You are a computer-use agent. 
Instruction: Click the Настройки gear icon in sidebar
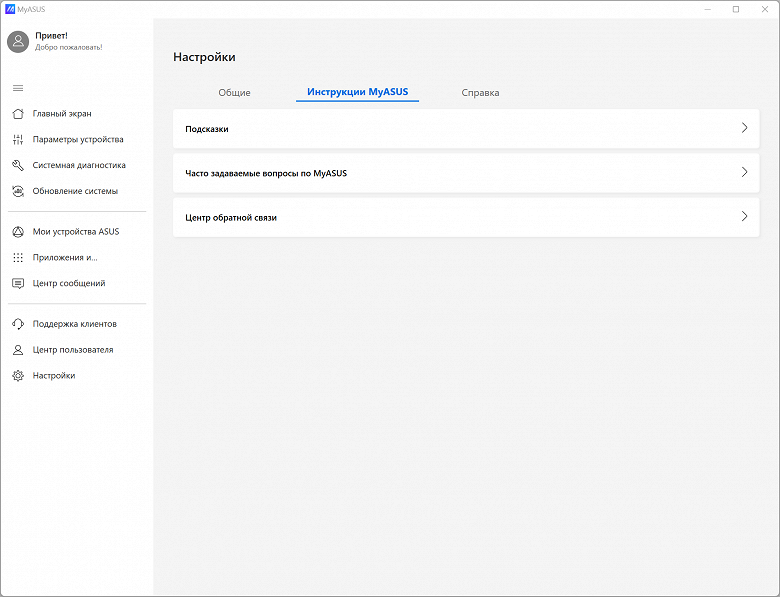point(18,376)
